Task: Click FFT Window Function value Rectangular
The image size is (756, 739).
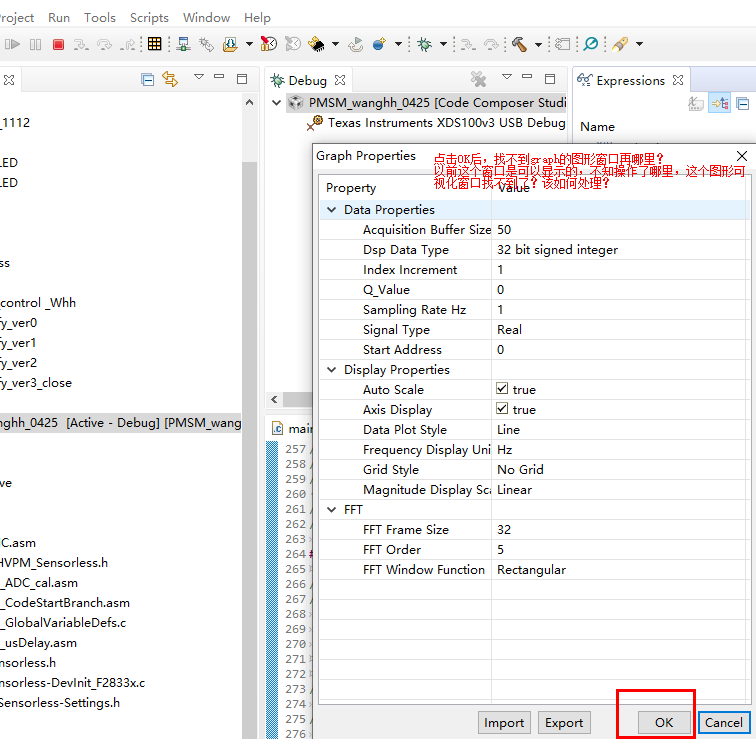Action: [619, 570]
